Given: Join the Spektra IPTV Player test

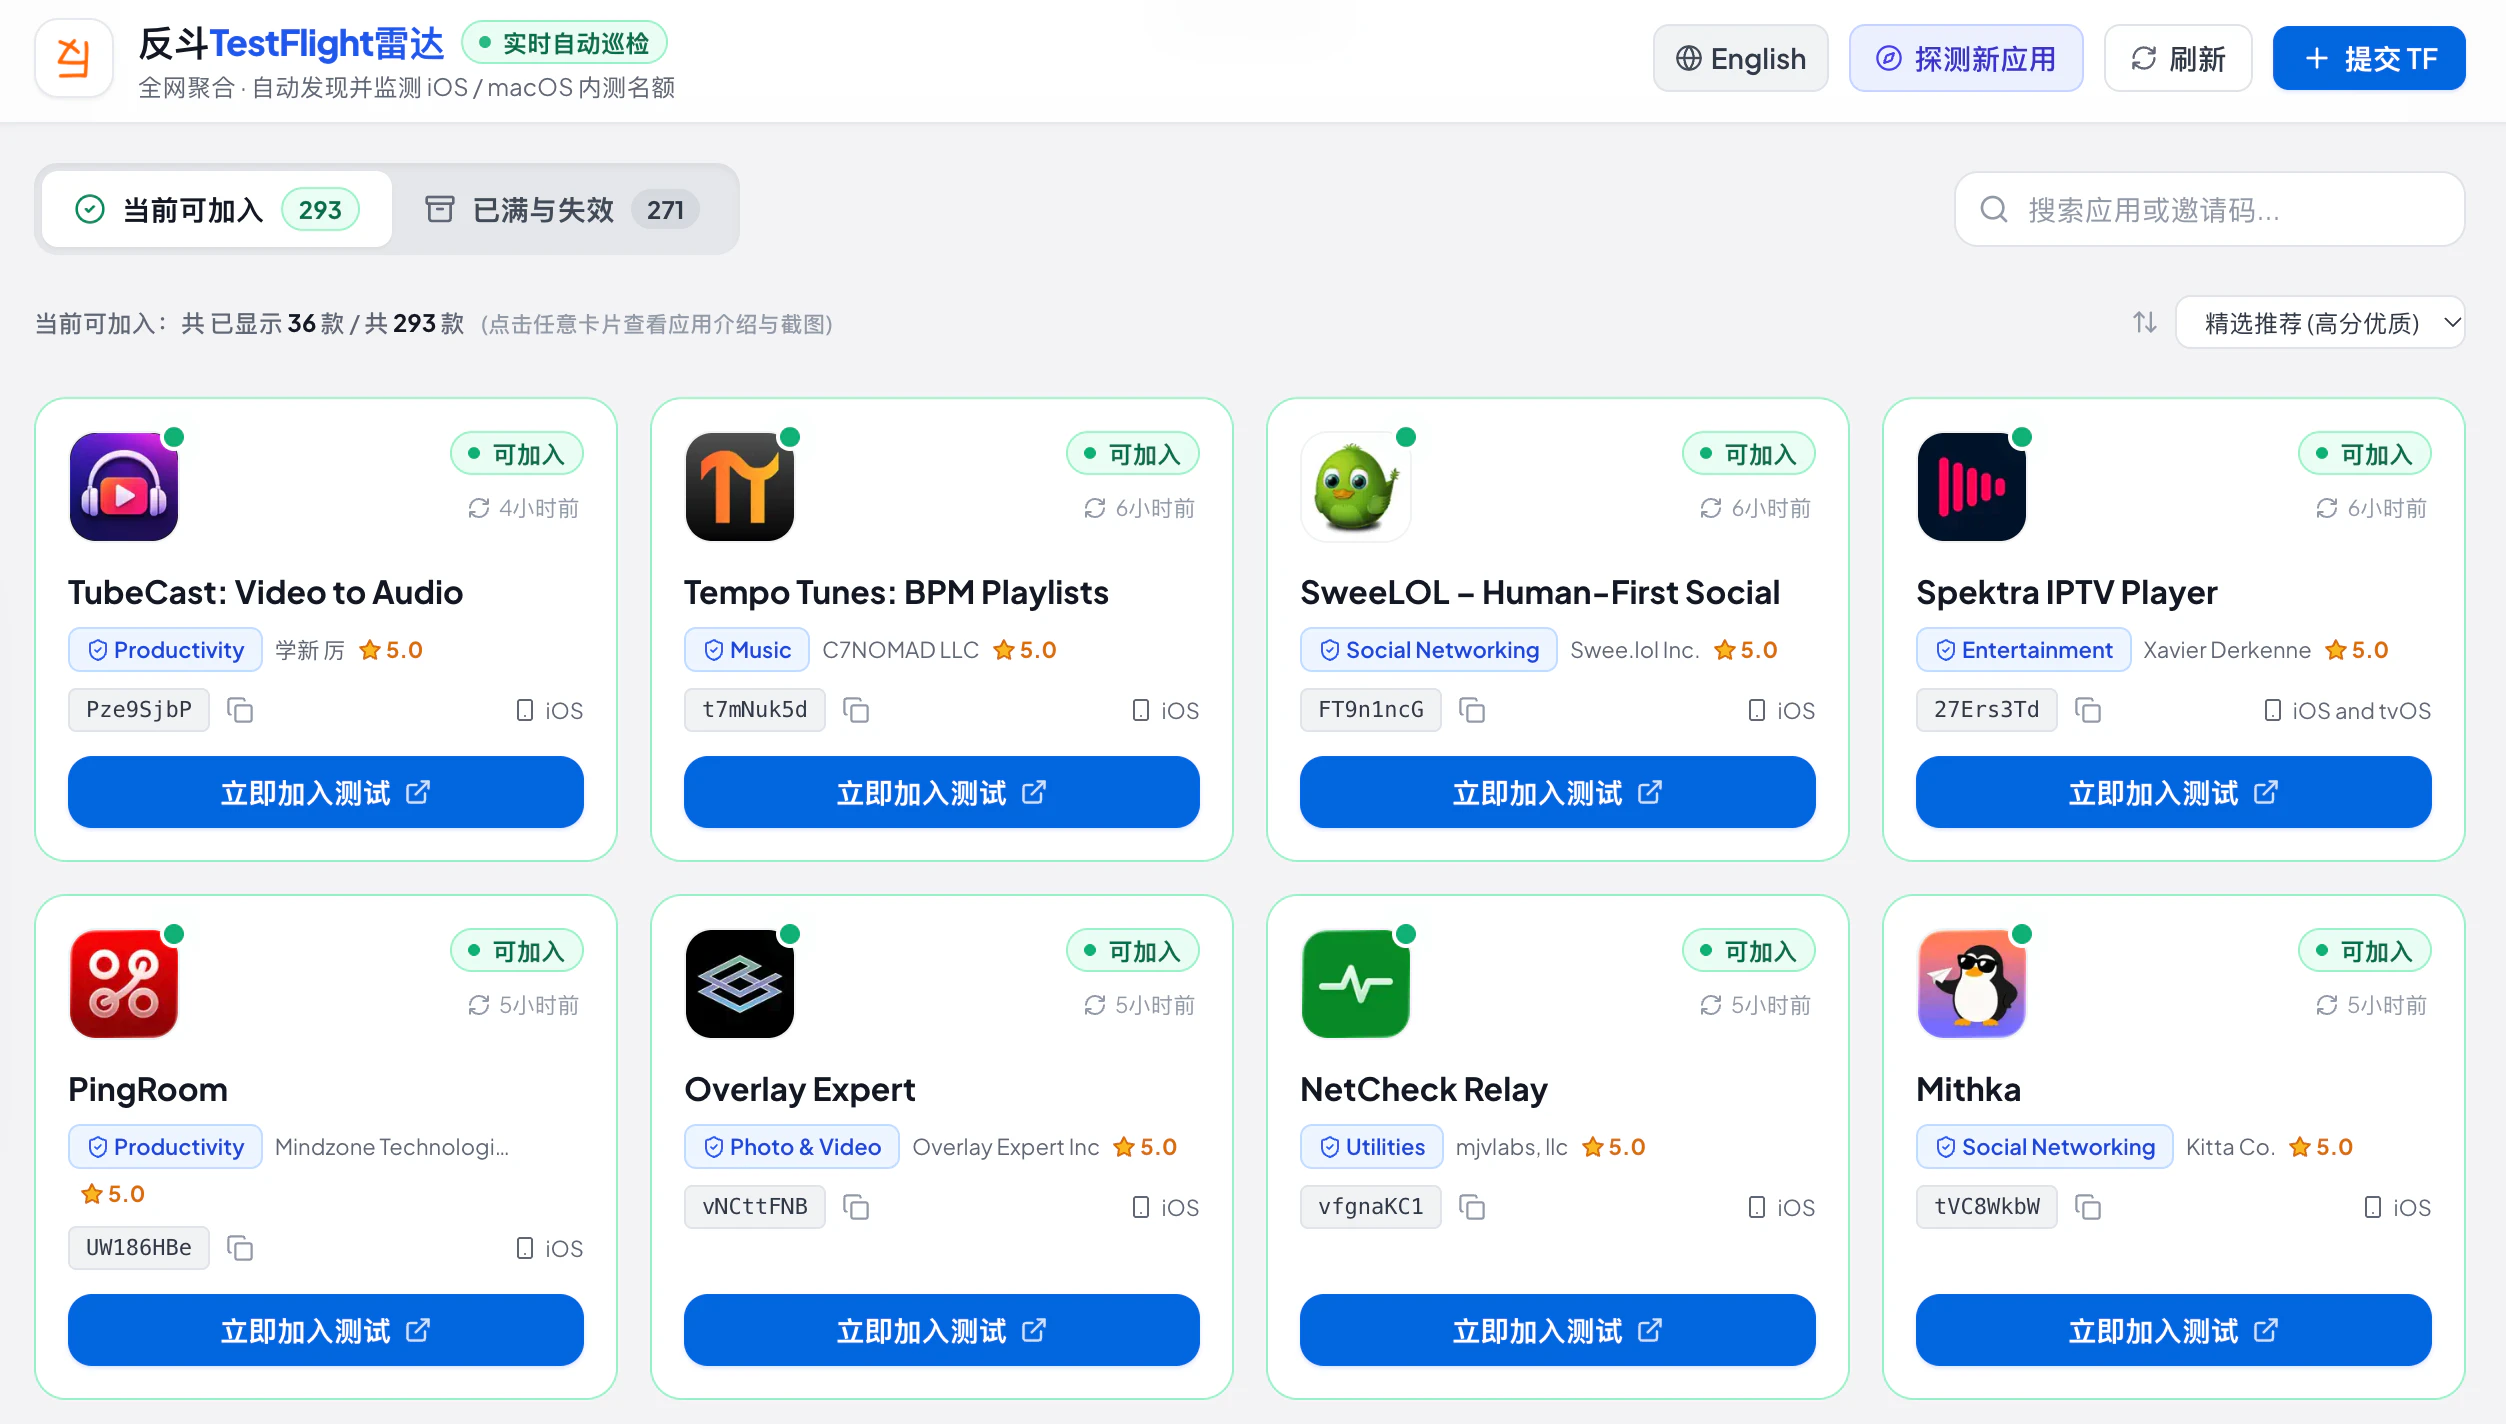Looking at the screenshot, I should (x=2174, y=792).
